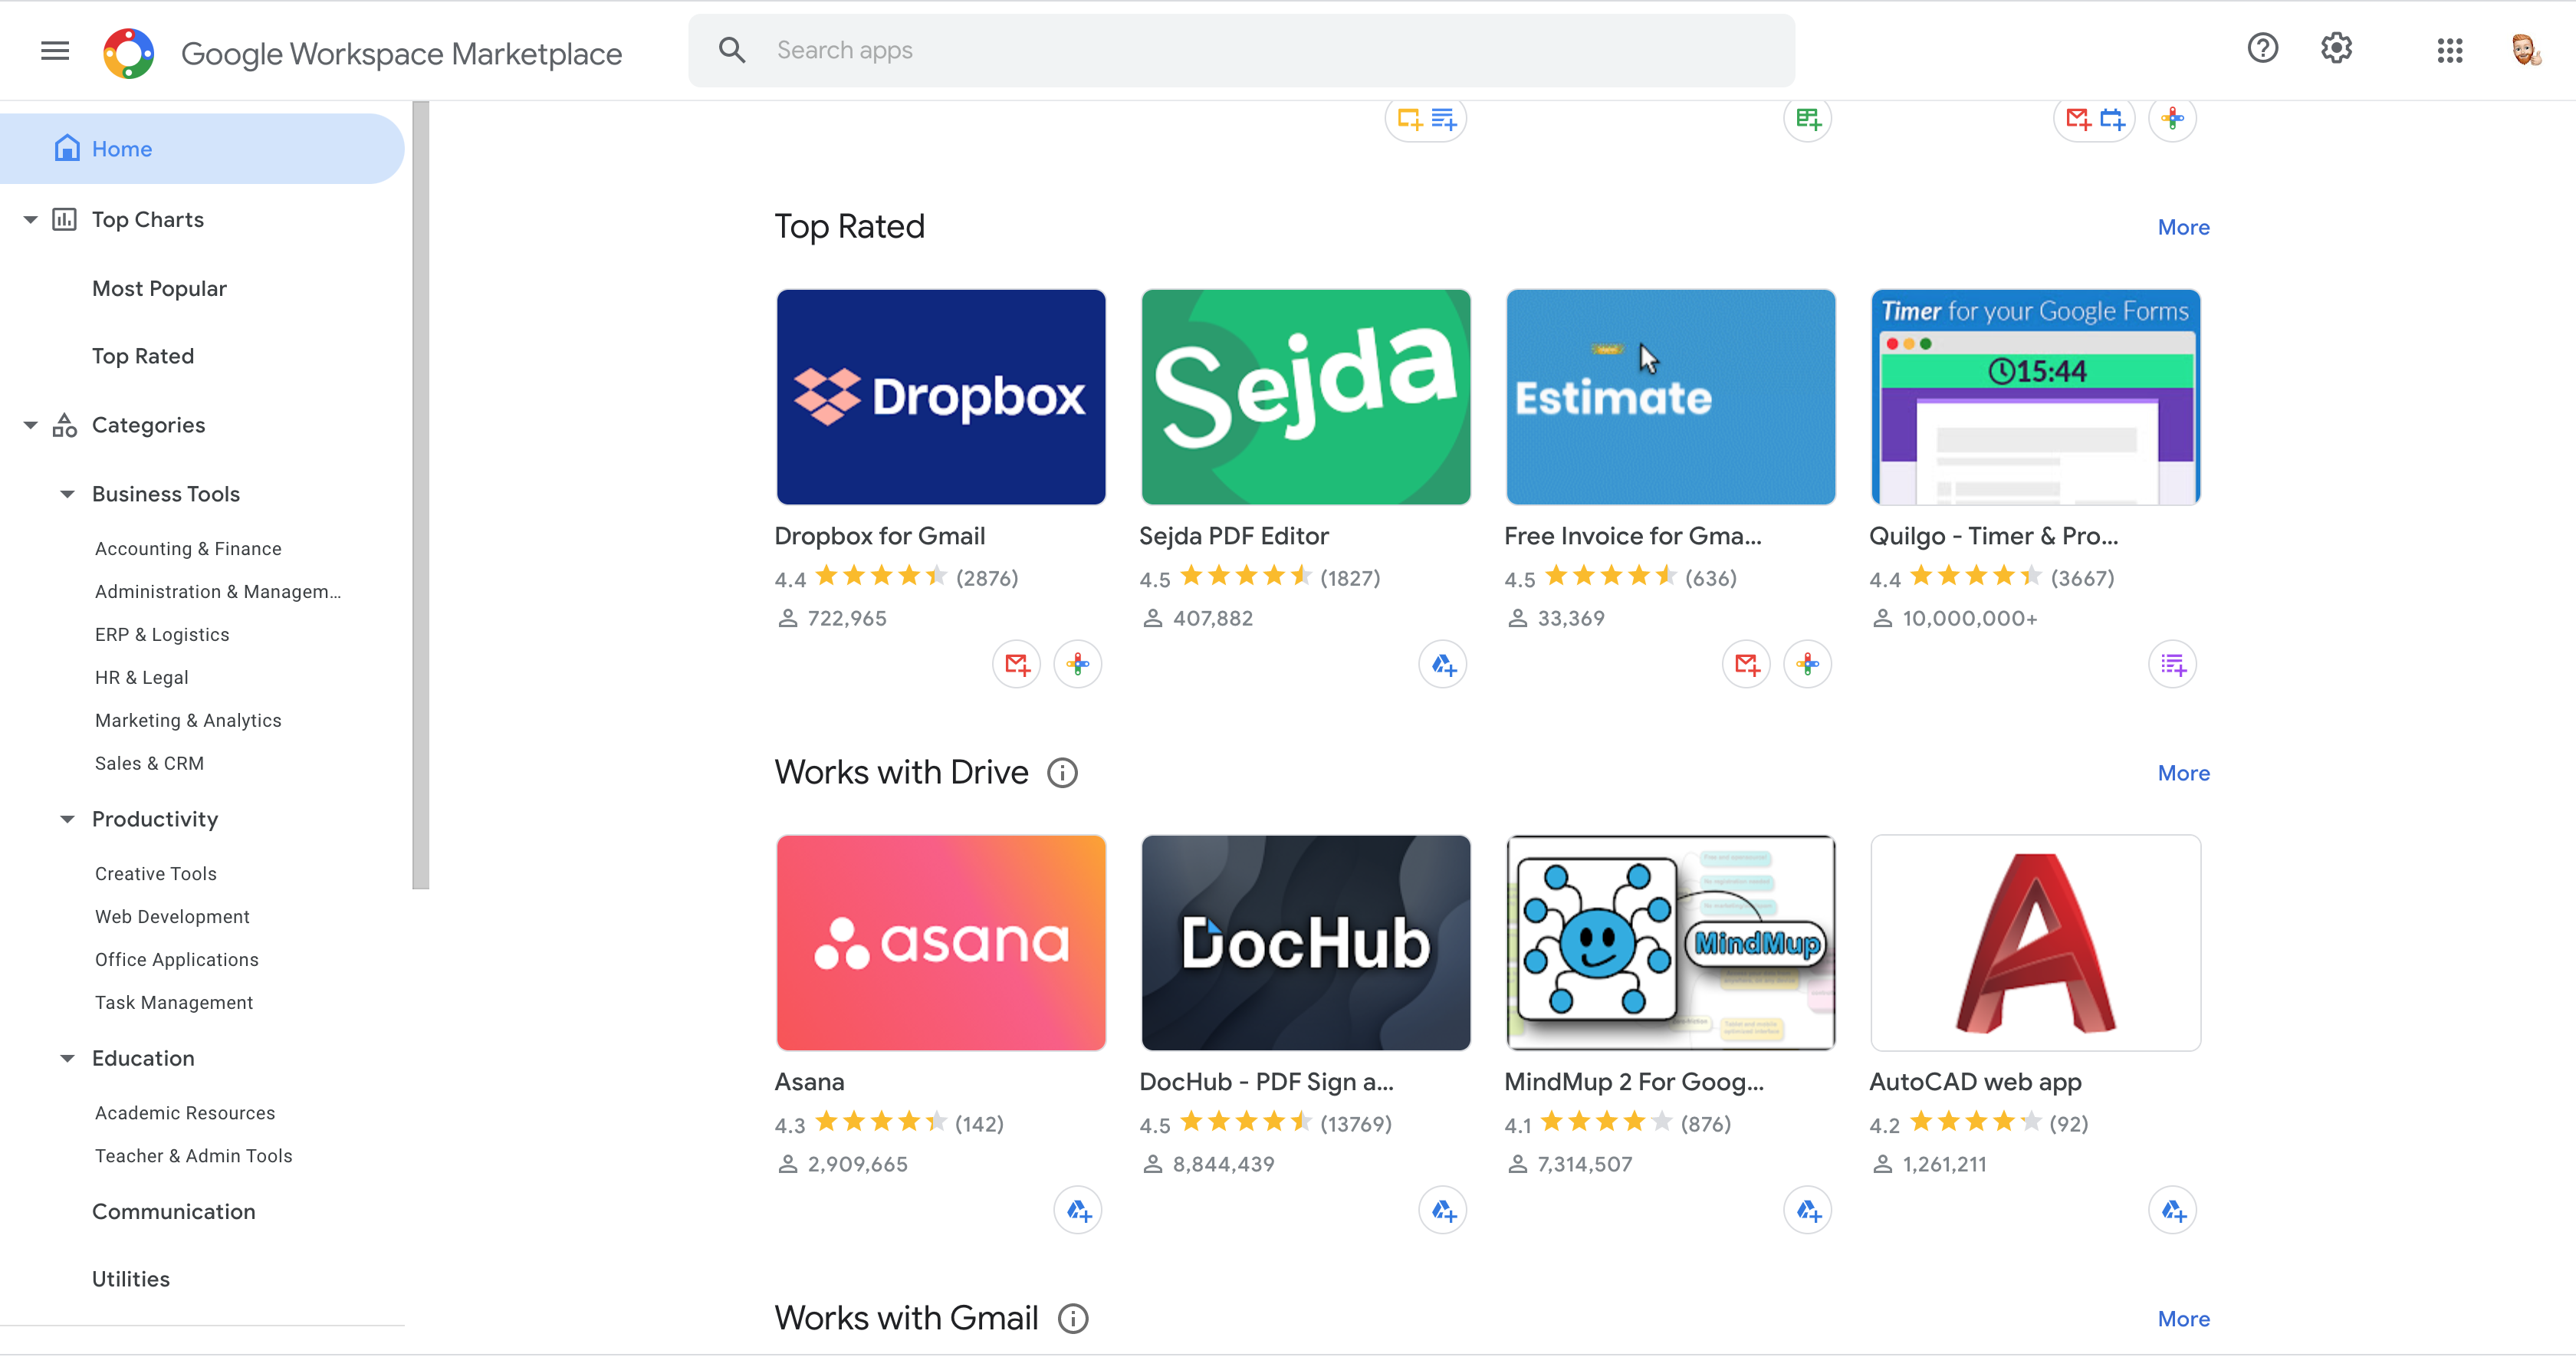The height and width of the screenshot is (1357, 2576).
Task: Click the sidebar vertical scrollbar
Action: click(420, 494)
